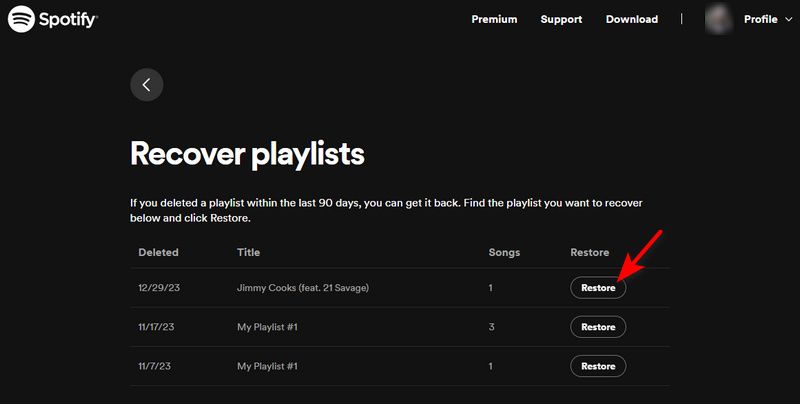
Task: Open the Support page
Action: 561,19
